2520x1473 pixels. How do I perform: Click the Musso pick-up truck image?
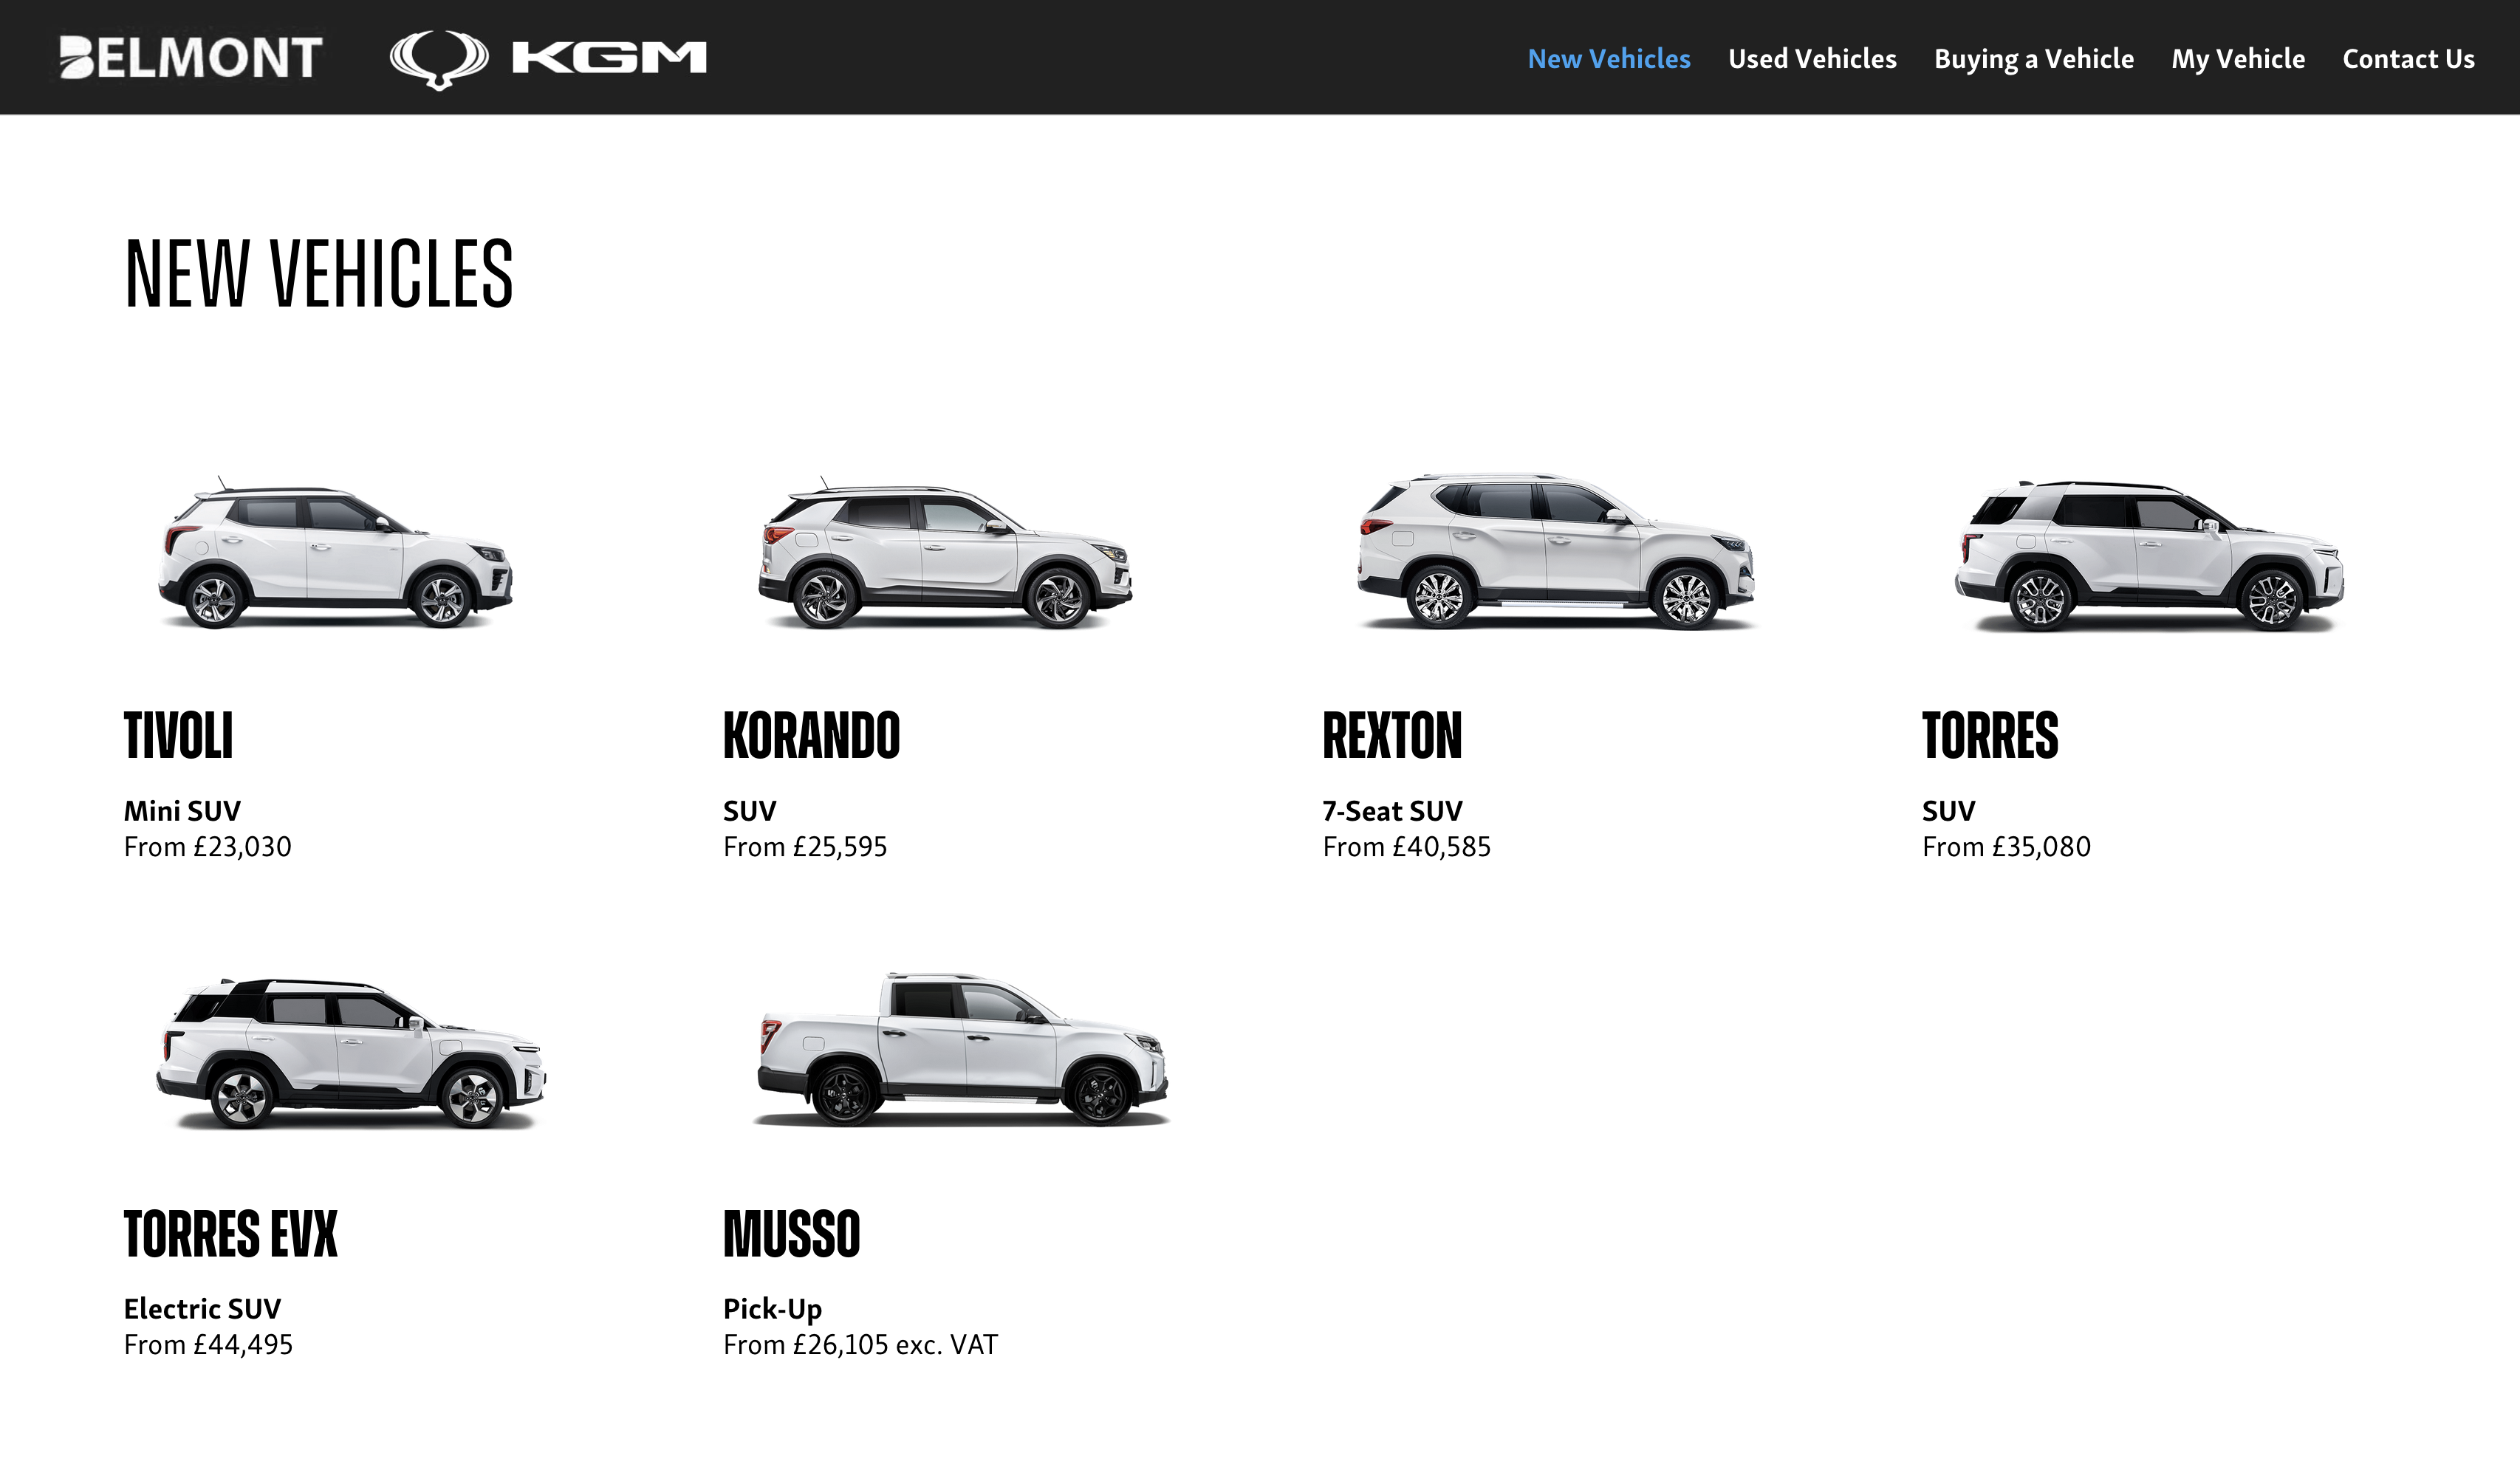coord(962,1050)
